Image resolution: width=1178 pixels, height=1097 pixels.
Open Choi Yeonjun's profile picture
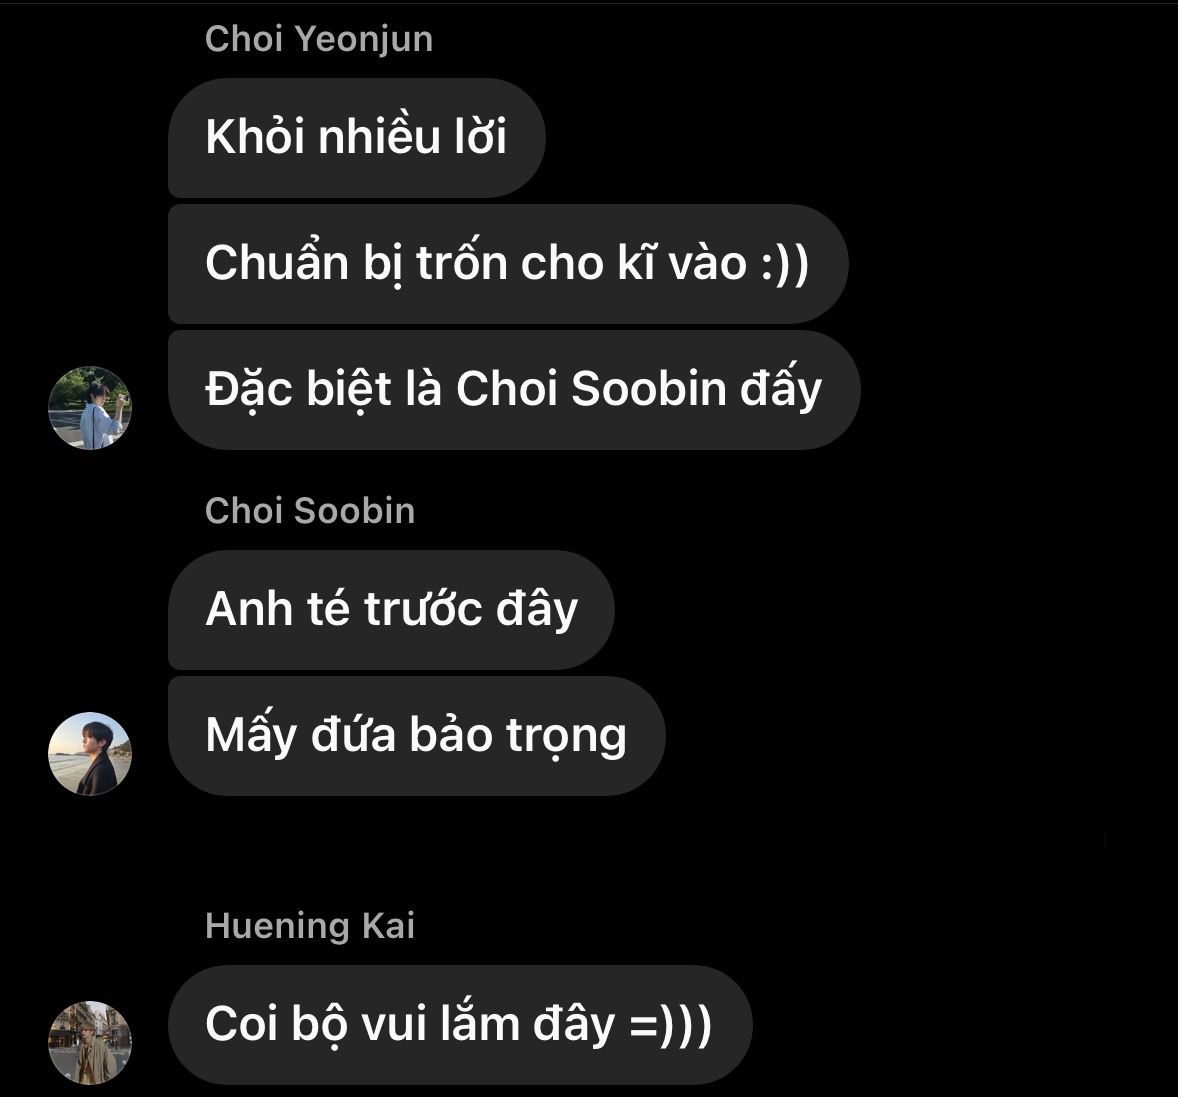coord(90,408)
